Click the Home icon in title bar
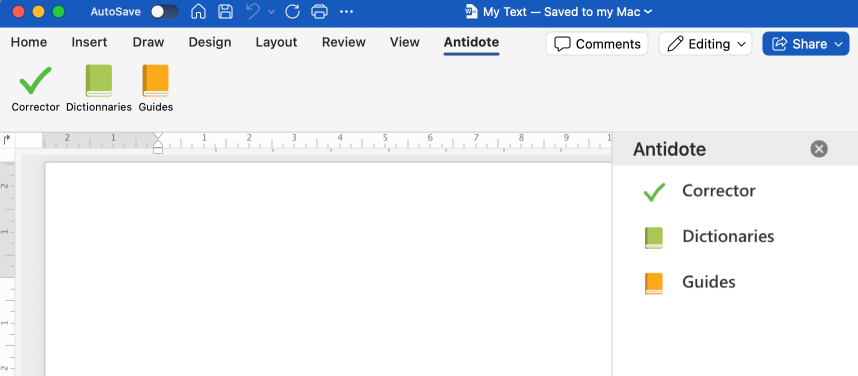 tap(199, 11)
